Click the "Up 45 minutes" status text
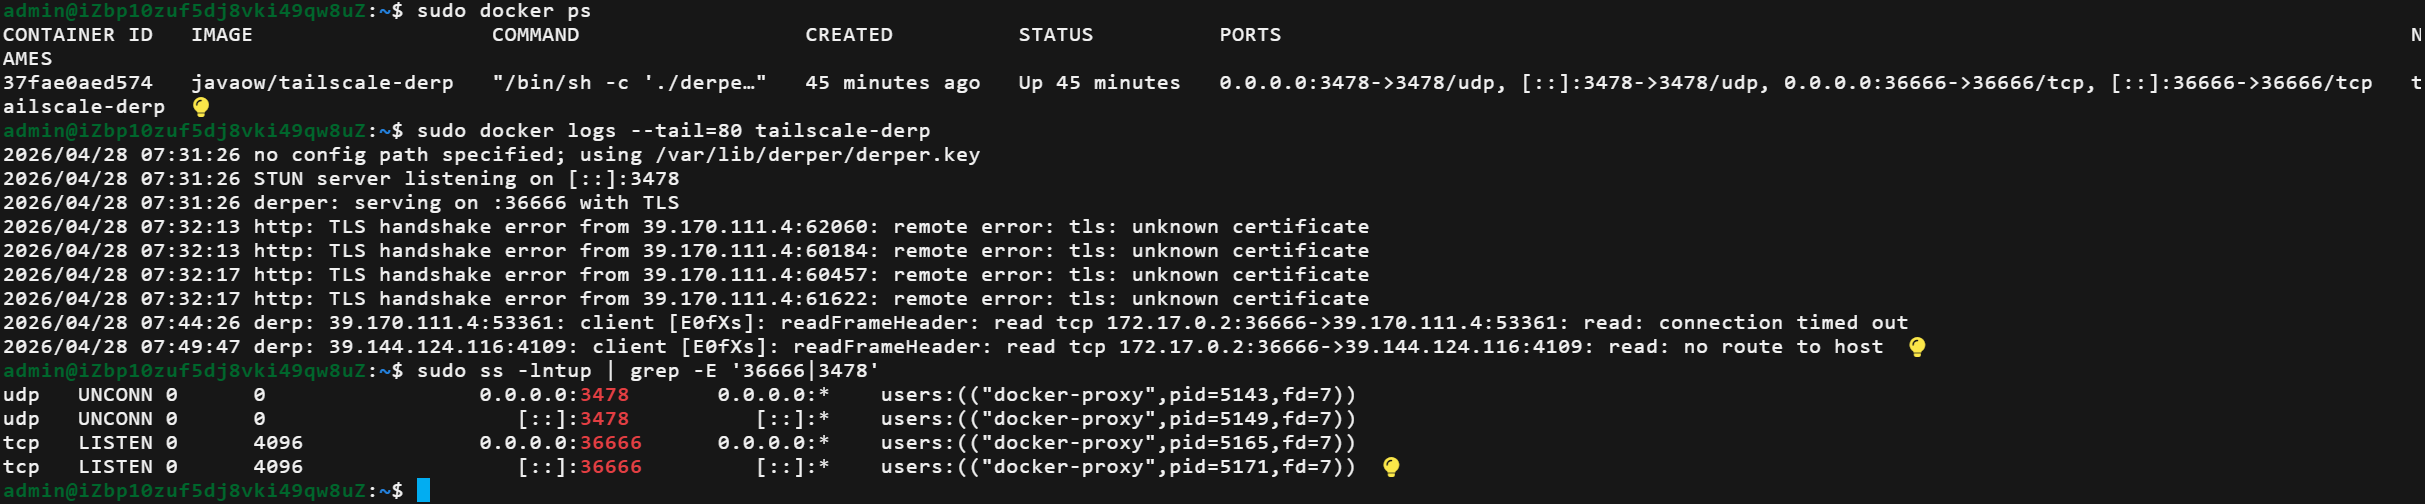The height and width of the screenshot is (504, 2425). [1099, 83]
